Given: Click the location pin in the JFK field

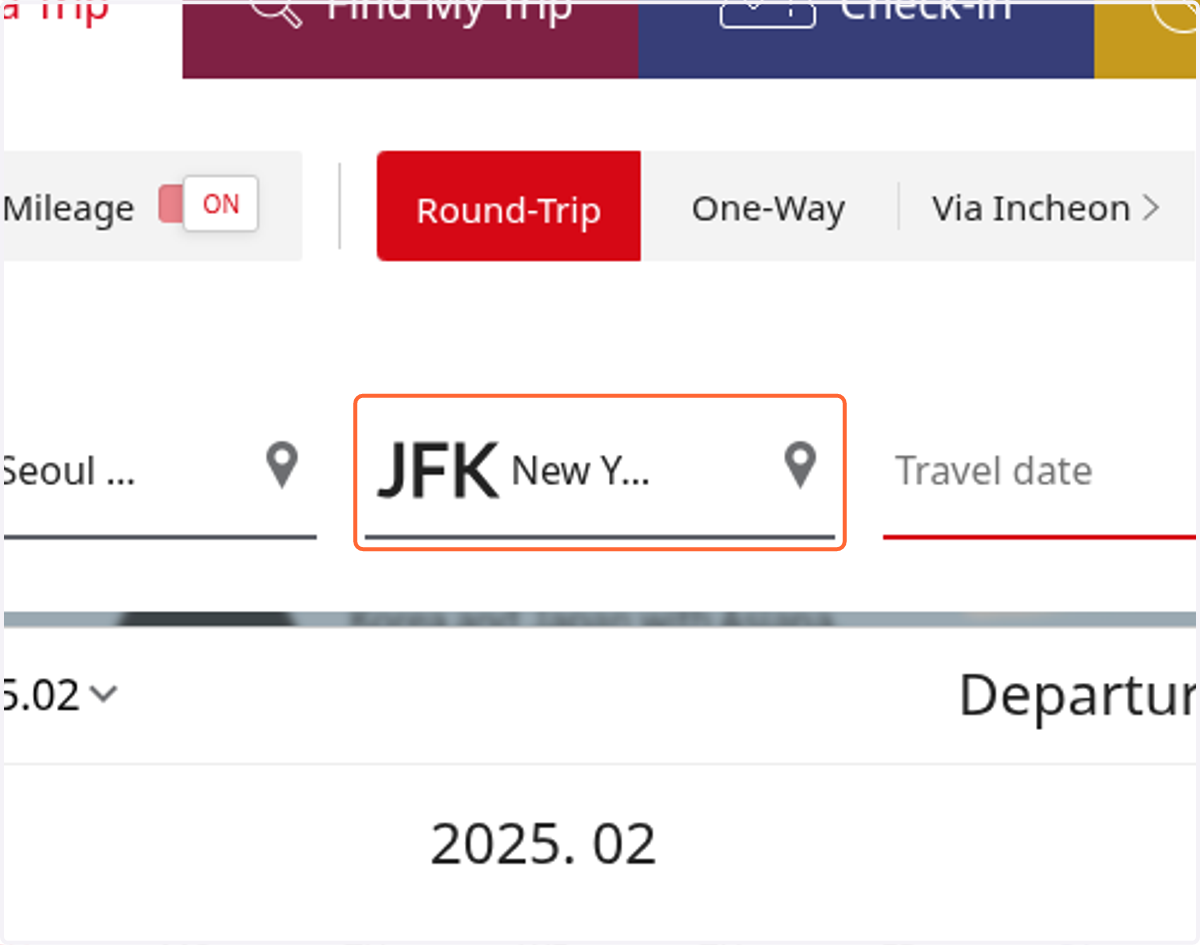Looking at the screenshot, I should pos(799,466).
